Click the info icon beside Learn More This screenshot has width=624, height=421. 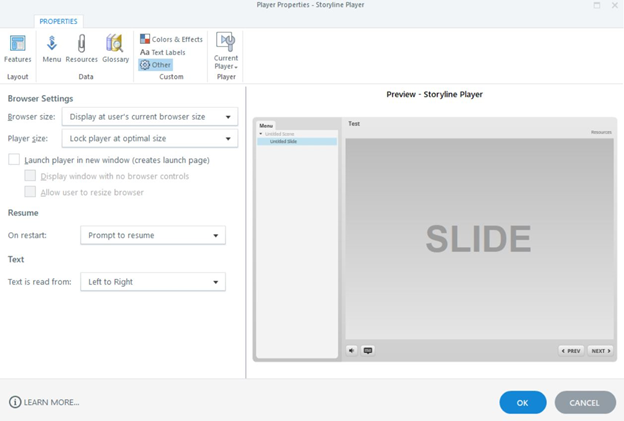pyautogui.click(x=15, y=402)
